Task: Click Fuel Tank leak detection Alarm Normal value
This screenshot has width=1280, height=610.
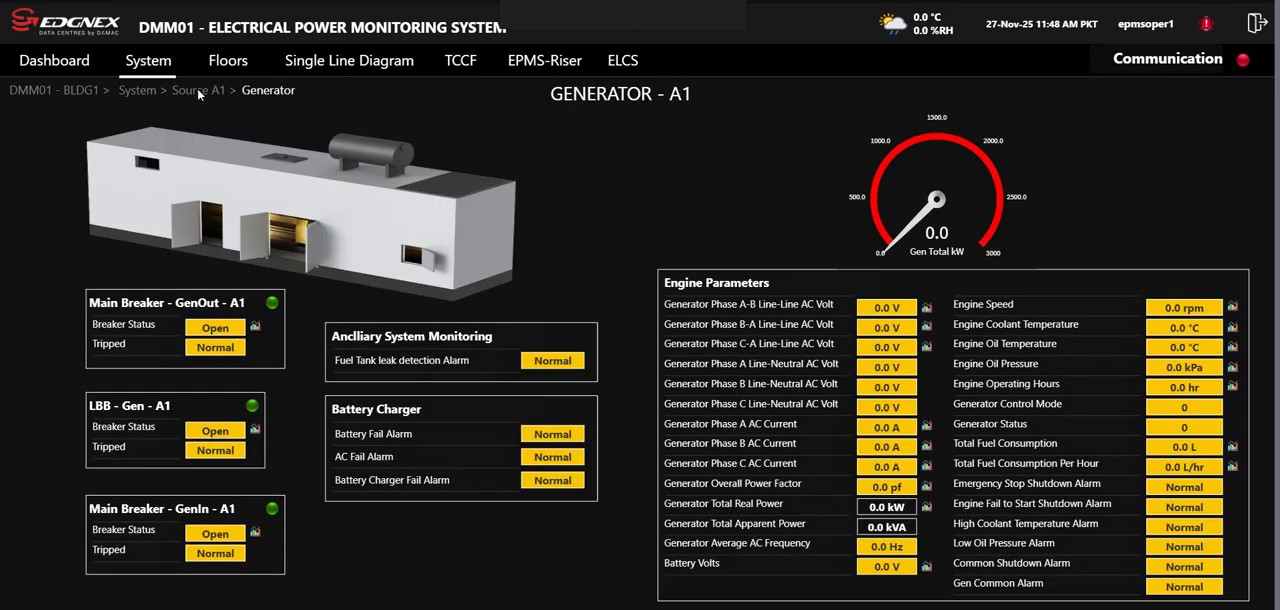Action: tap(553, 361)
